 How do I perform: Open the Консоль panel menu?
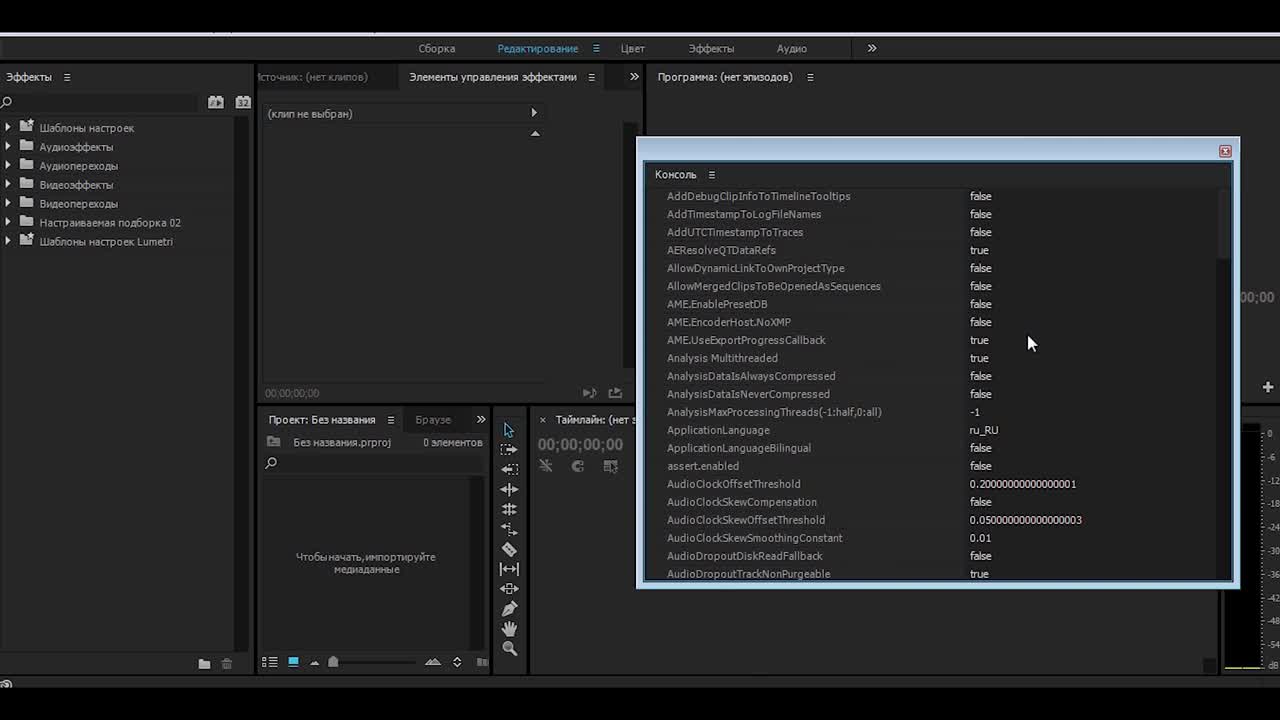[712, 175]
